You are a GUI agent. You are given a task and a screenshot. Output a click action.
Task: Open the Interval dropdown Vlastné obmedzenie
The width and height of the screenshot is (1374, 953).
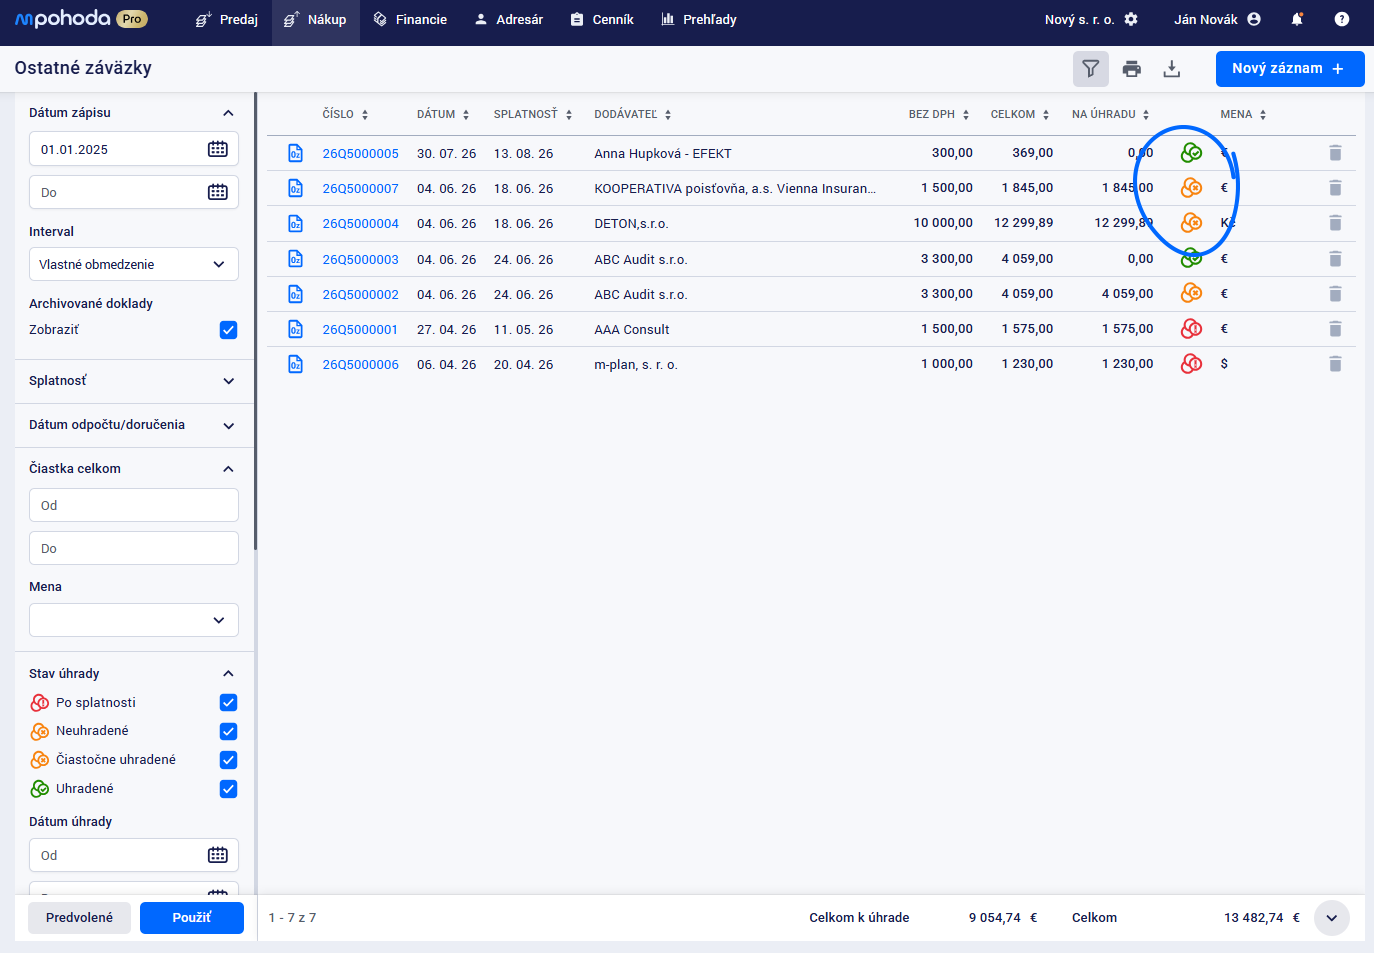pos(134,264)
